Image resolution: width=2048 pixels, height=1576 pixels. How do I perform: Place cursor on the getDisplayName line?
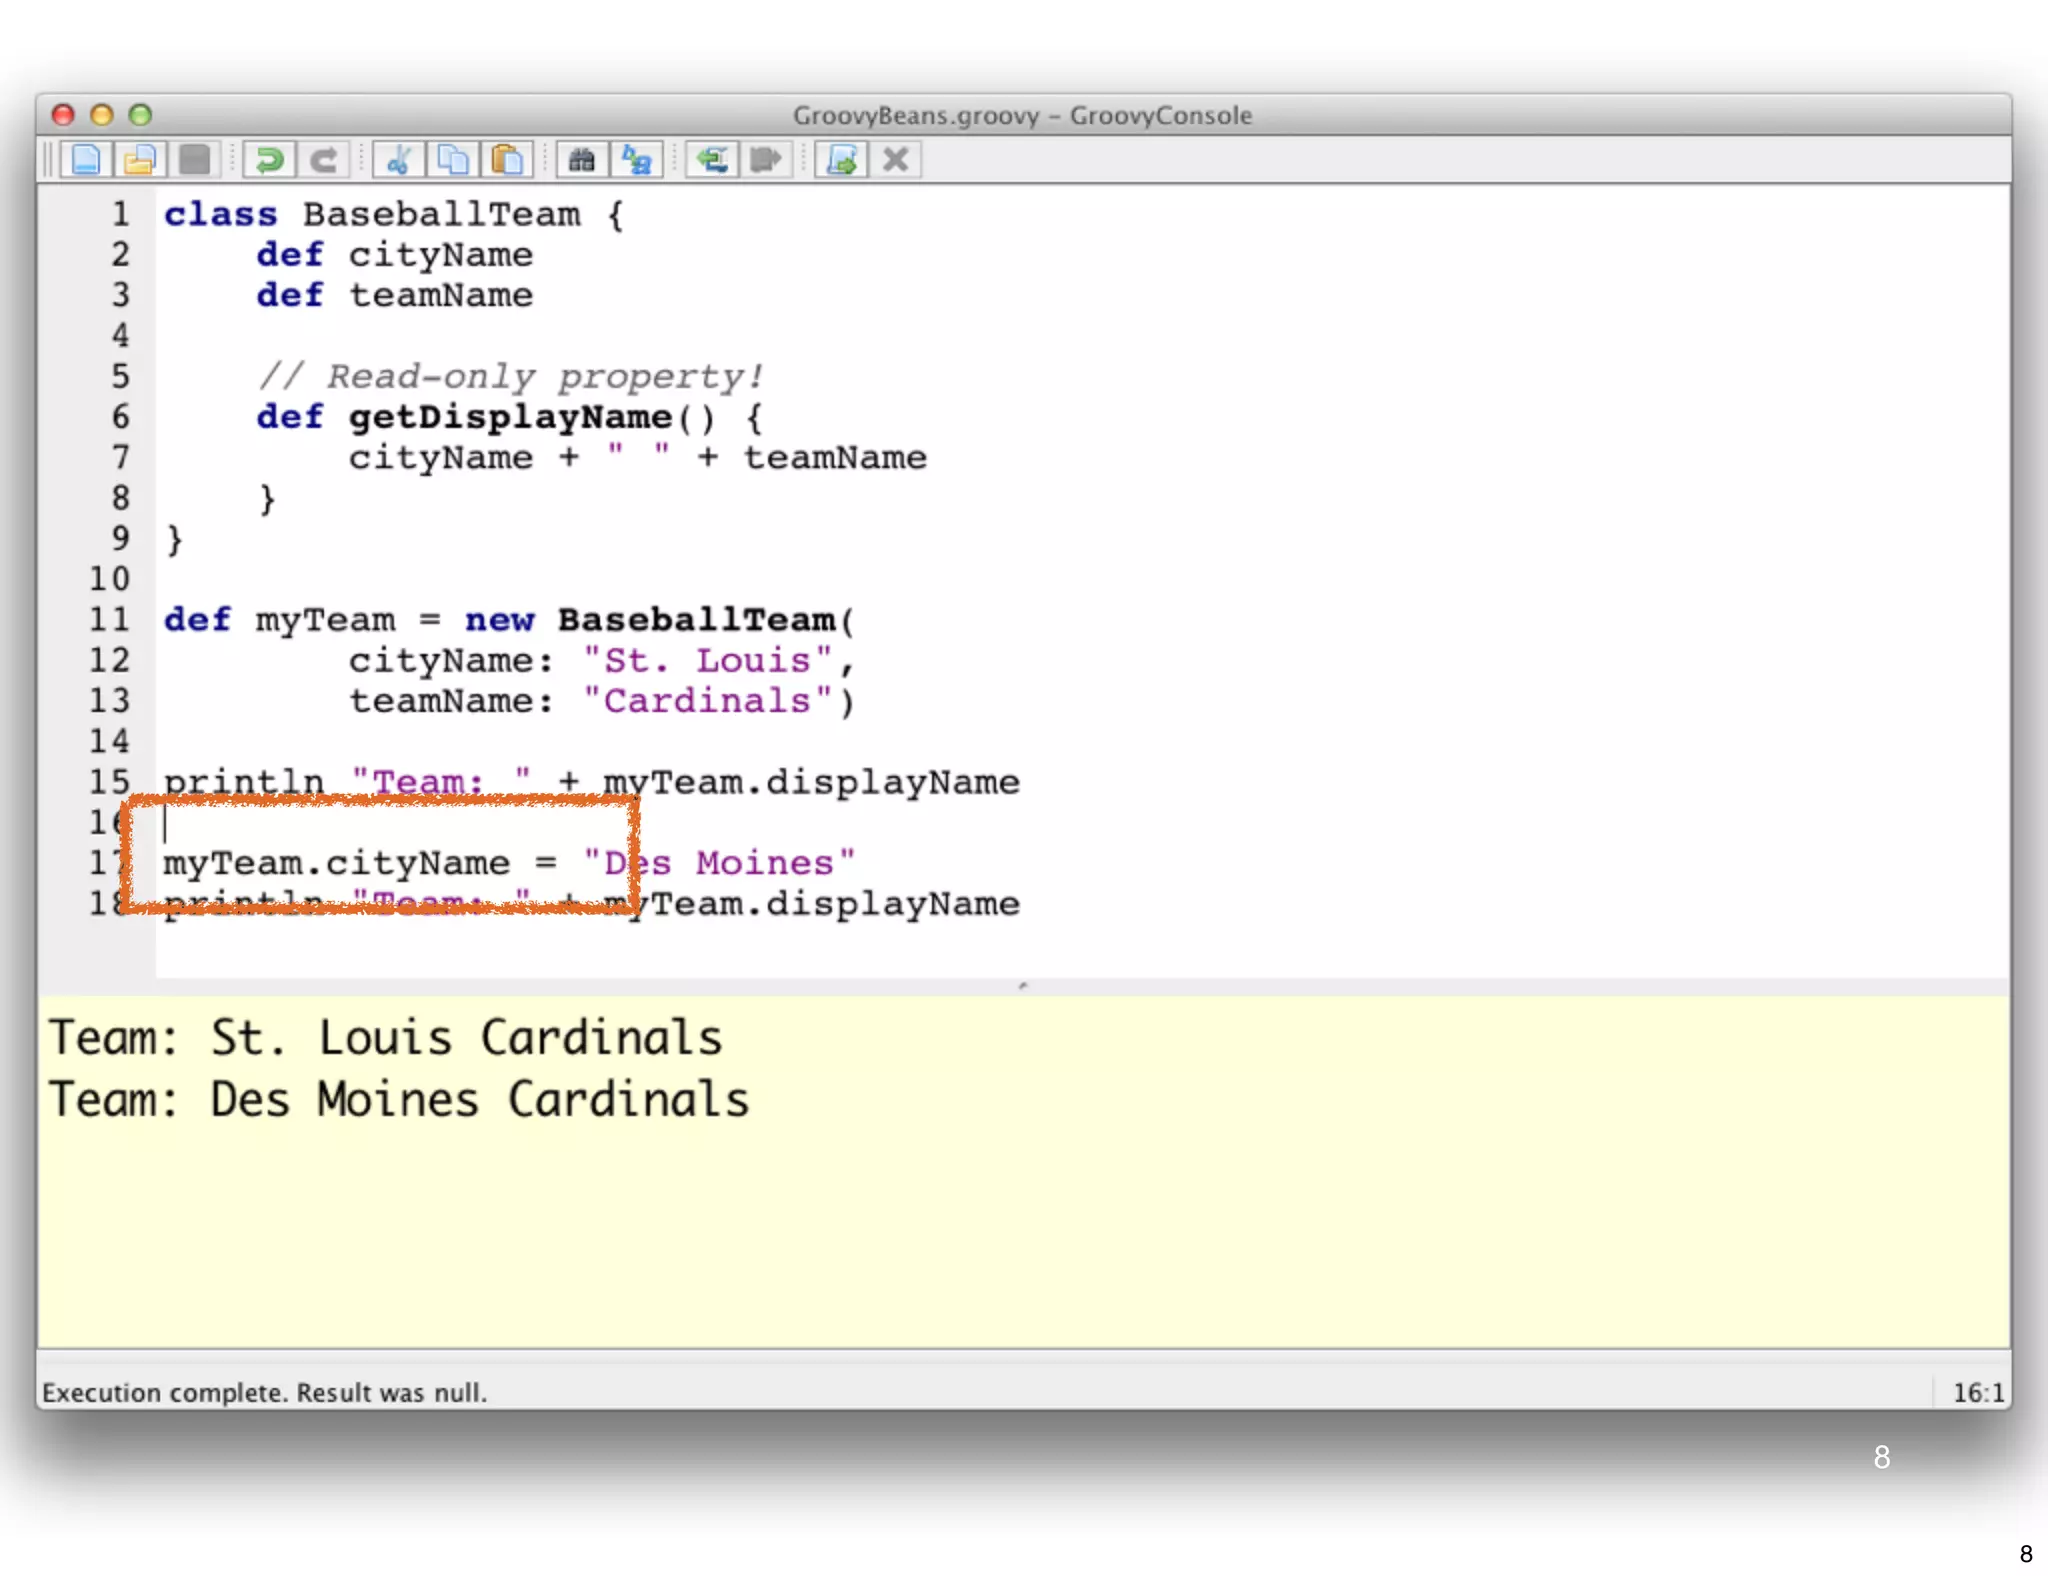510,417
